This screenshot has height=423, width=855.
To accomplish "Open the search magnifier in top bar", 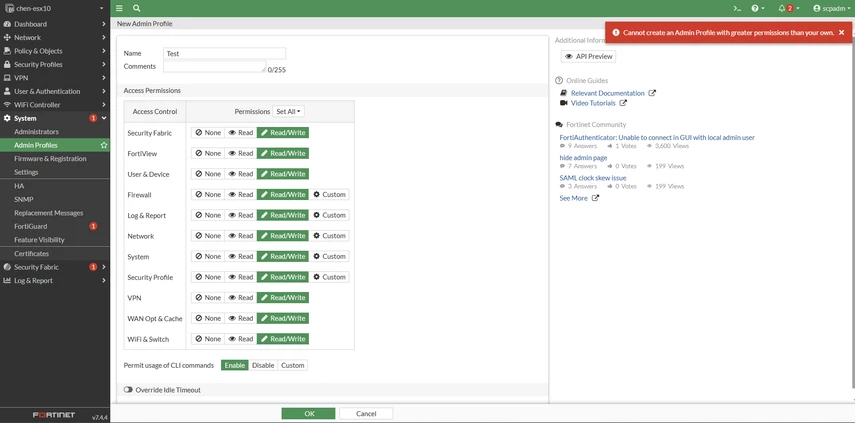I will [x=136, y=8].
